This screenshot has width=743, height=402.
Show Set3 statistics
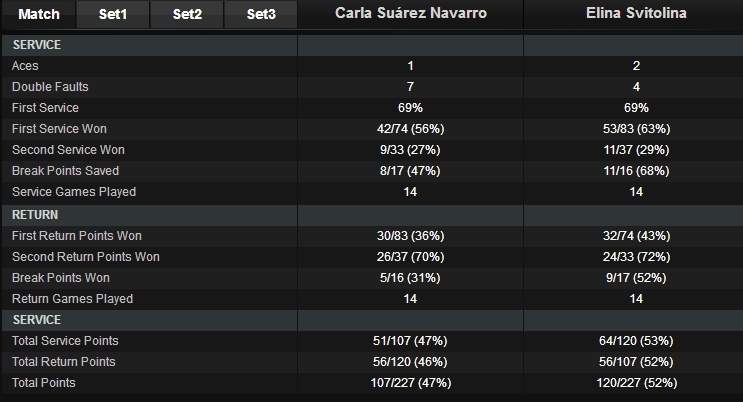(261, 15)
